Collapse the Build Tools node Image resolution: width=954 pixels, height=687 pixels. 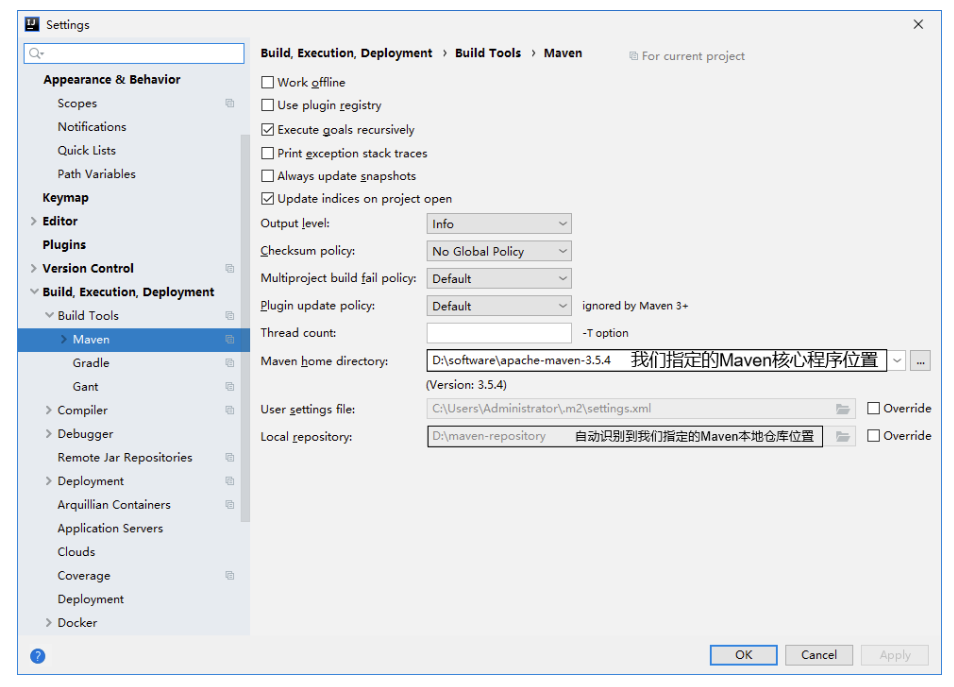49,315
